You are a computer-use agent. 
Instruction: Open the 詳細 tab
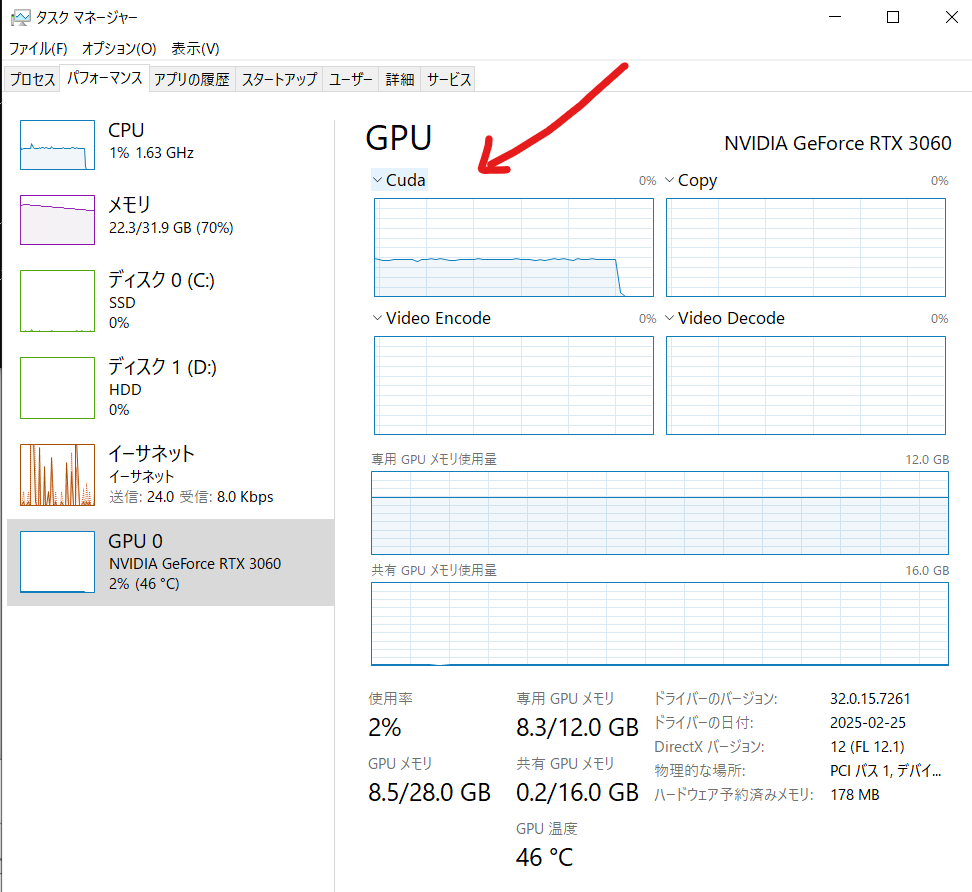[x=399, y=79]
